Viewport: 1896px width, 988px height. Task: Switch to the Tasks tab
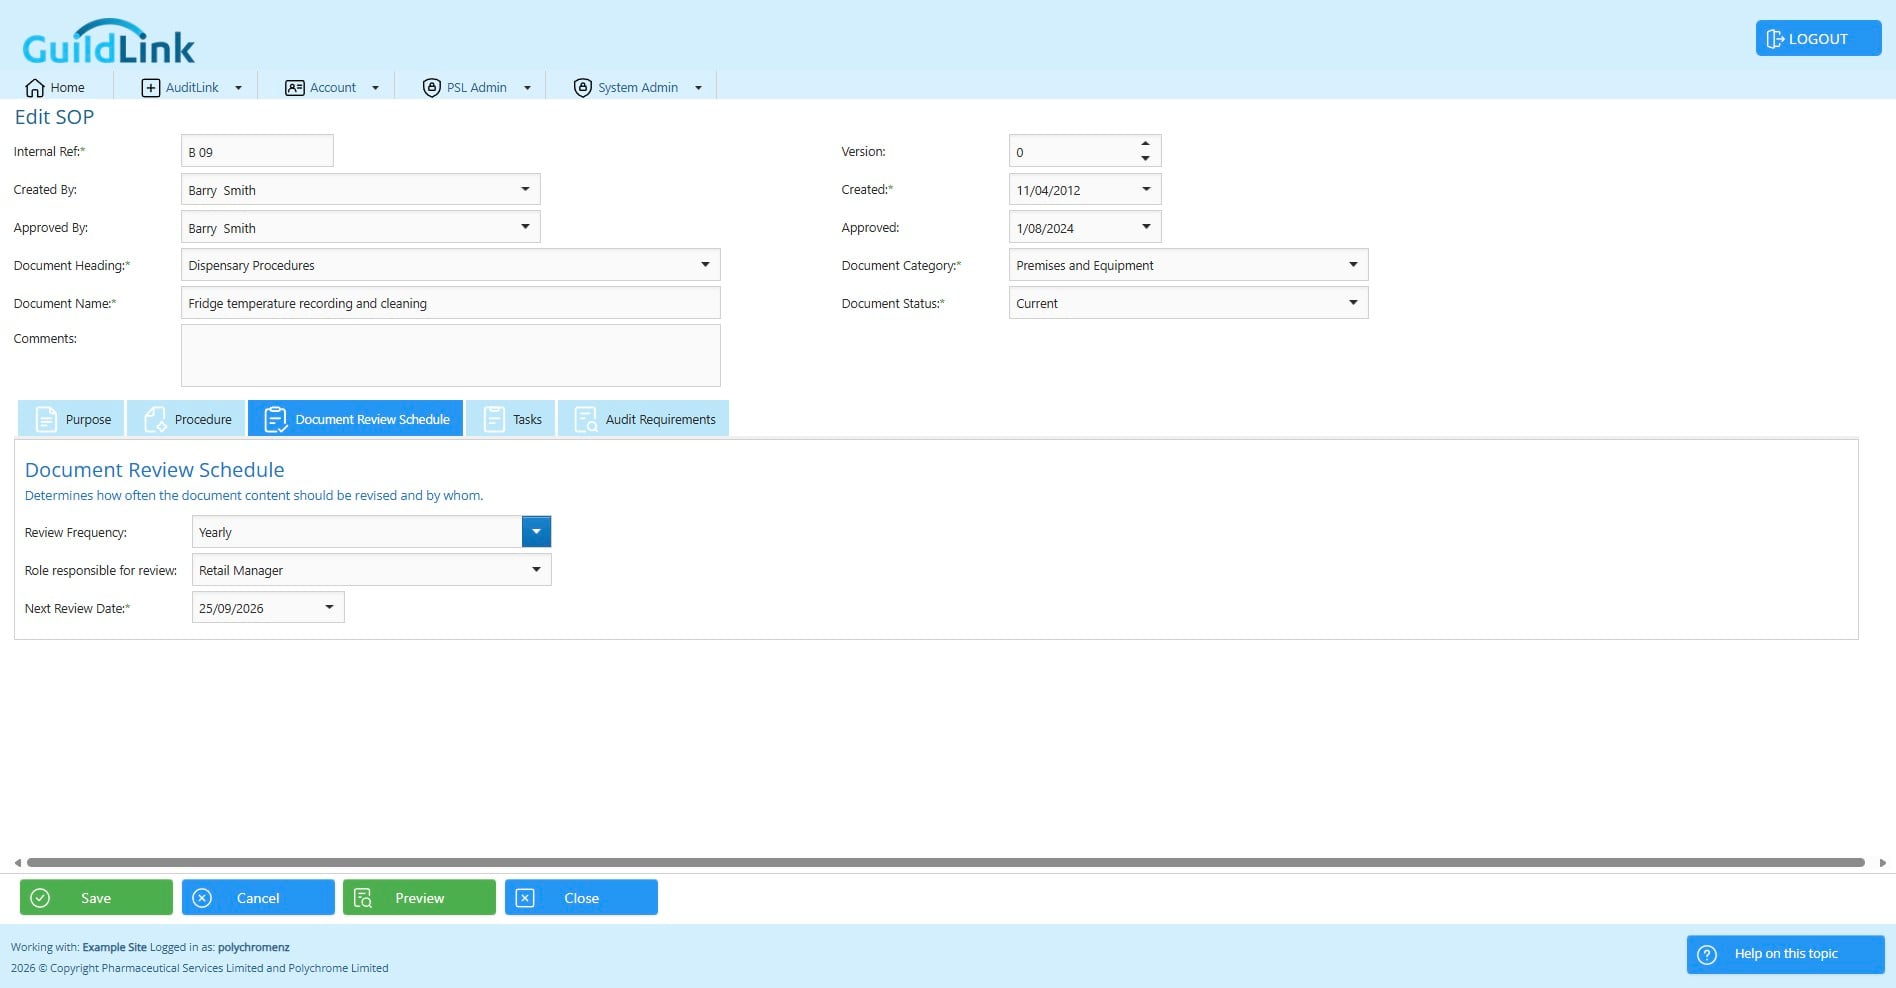click(511, 419)
